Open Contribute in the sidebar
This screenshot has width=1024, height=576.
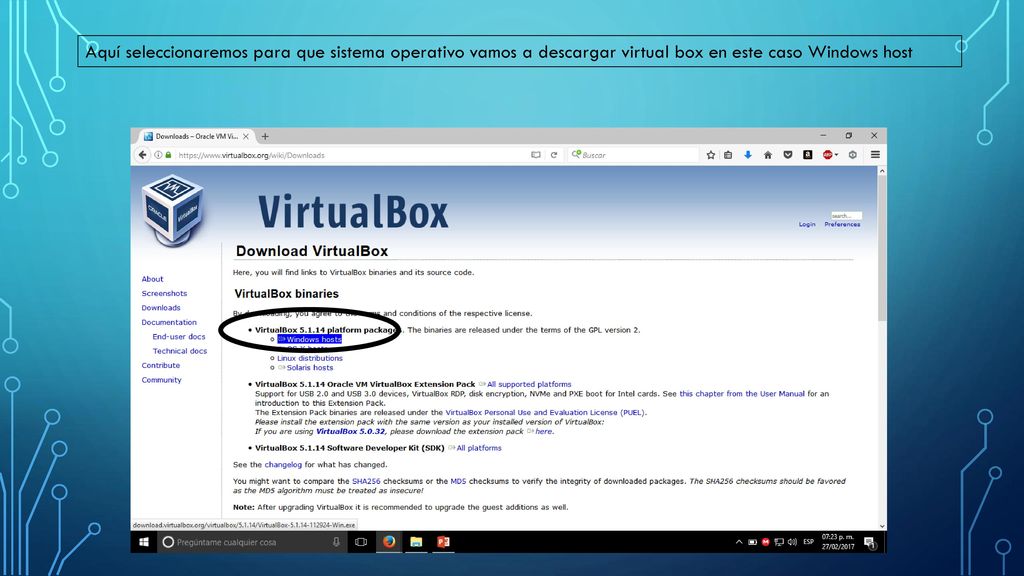161,365
